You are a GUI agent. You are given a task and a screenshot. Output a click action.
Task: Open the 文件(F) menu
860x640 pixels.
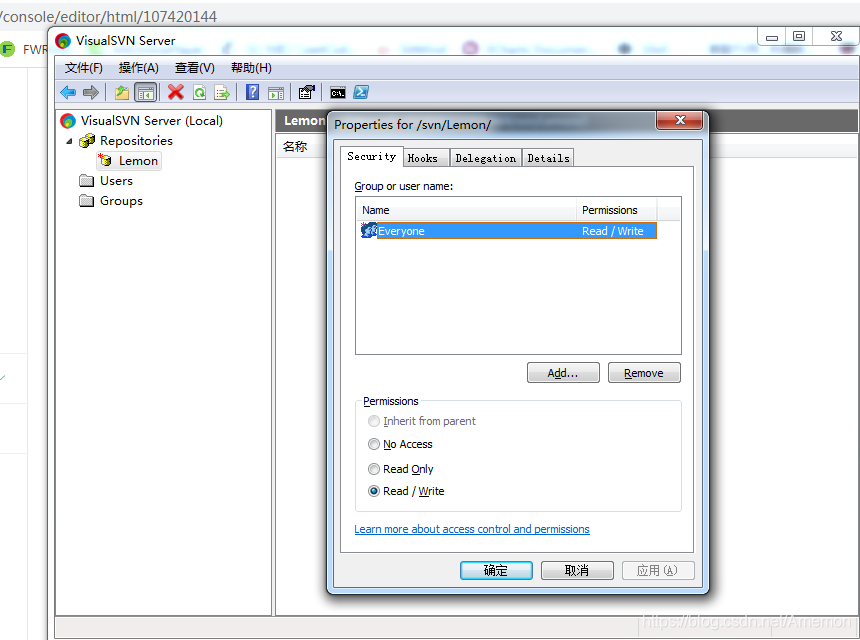coord(83,68)
